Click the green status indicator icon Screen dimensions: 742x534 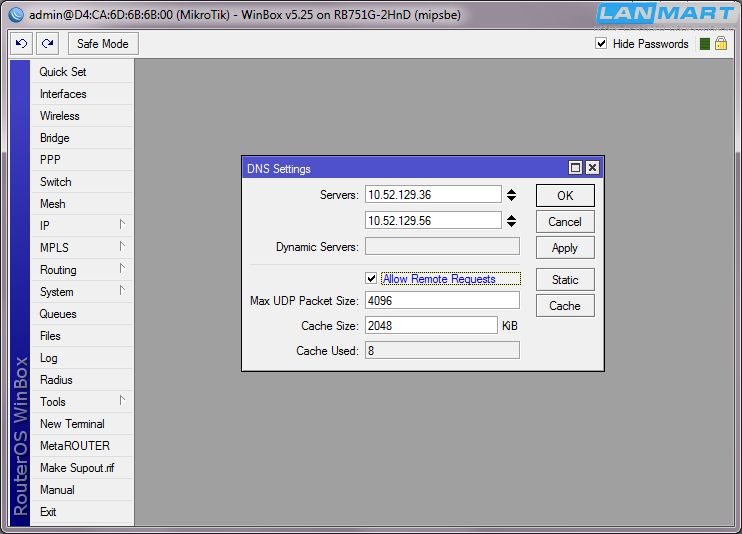(705, 44)
